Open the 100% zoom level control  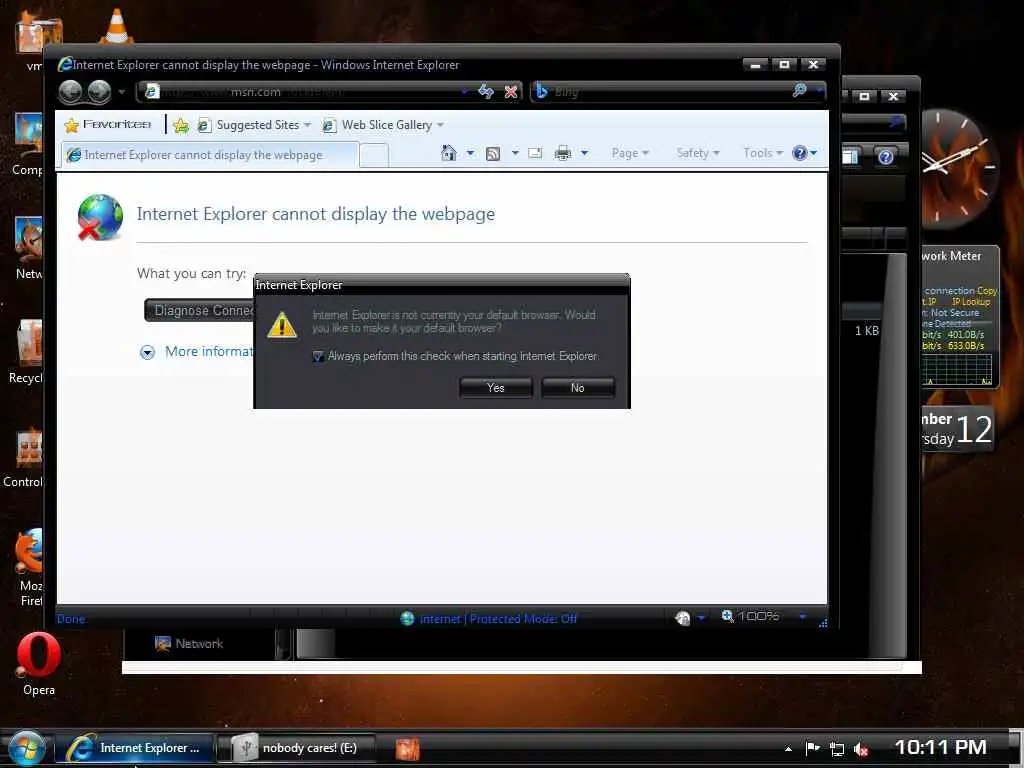tap(750, 616)
